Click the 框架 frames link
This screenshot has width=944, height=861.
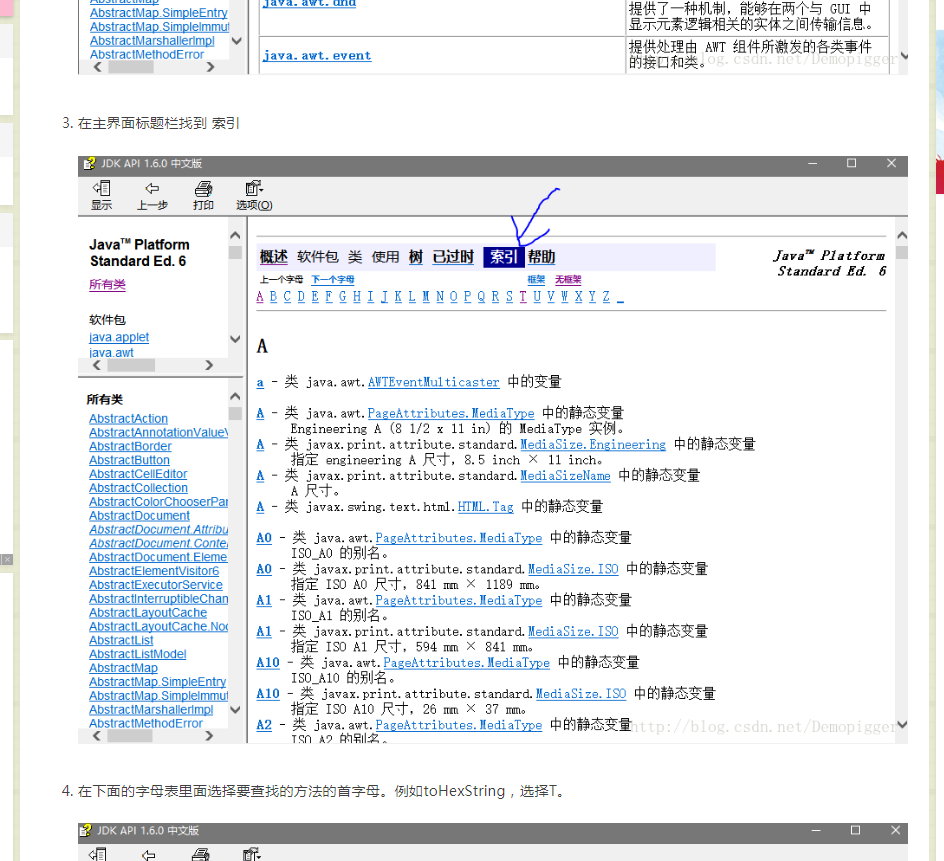point(536,279)
